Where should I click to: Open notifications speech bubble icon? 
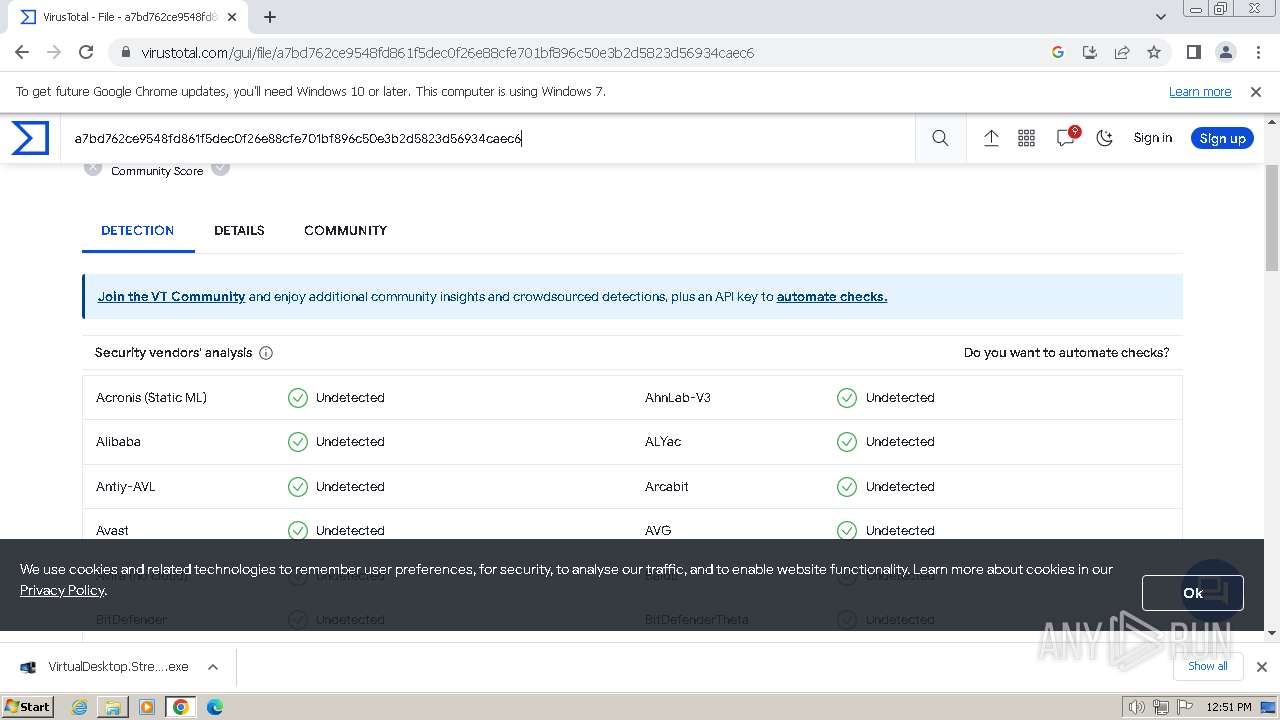[1066, 137]
